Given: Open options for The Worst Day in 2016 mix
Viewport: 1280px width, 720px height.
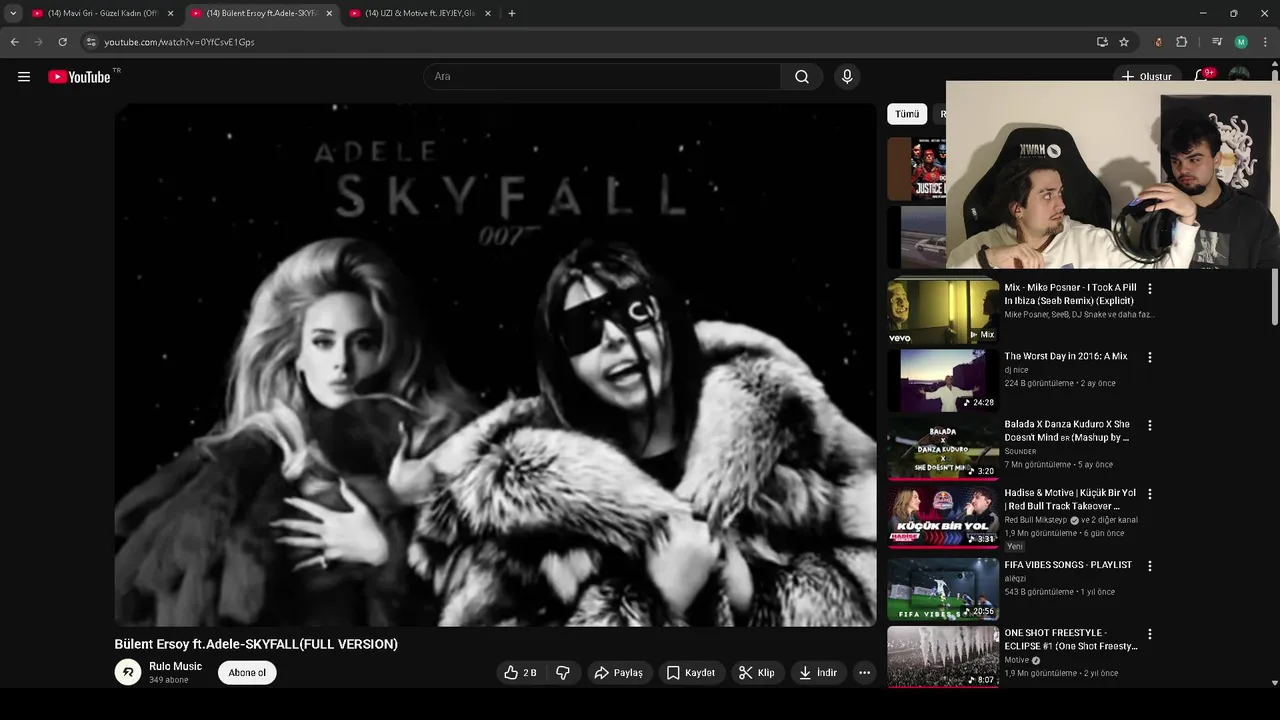Looking at the screenshot, I should 1150,357.
